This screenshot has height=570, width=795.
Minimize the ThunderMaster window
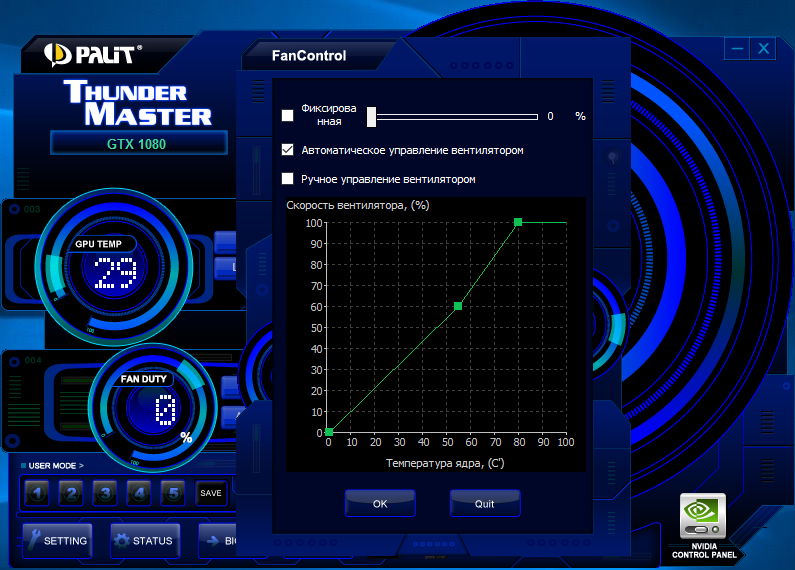click(737, 49)
